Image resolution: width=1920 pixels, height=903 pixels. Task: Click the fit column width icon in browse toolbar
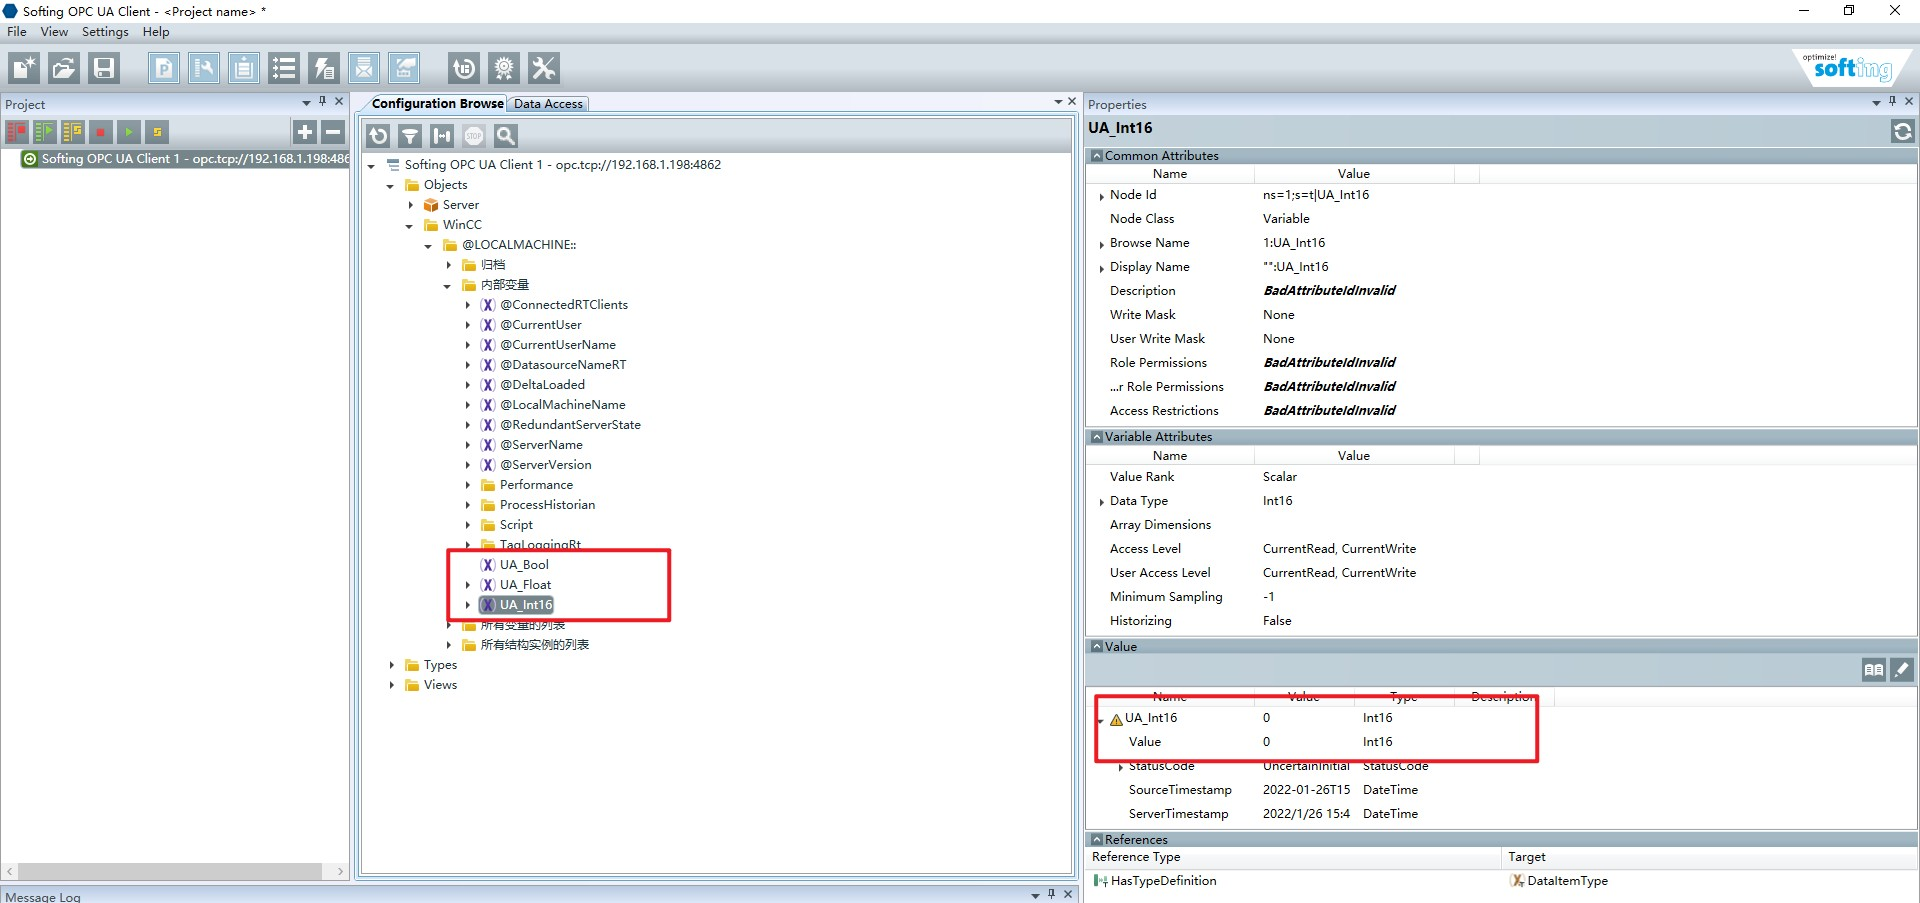pyautogui.click(x=442, y=135)
